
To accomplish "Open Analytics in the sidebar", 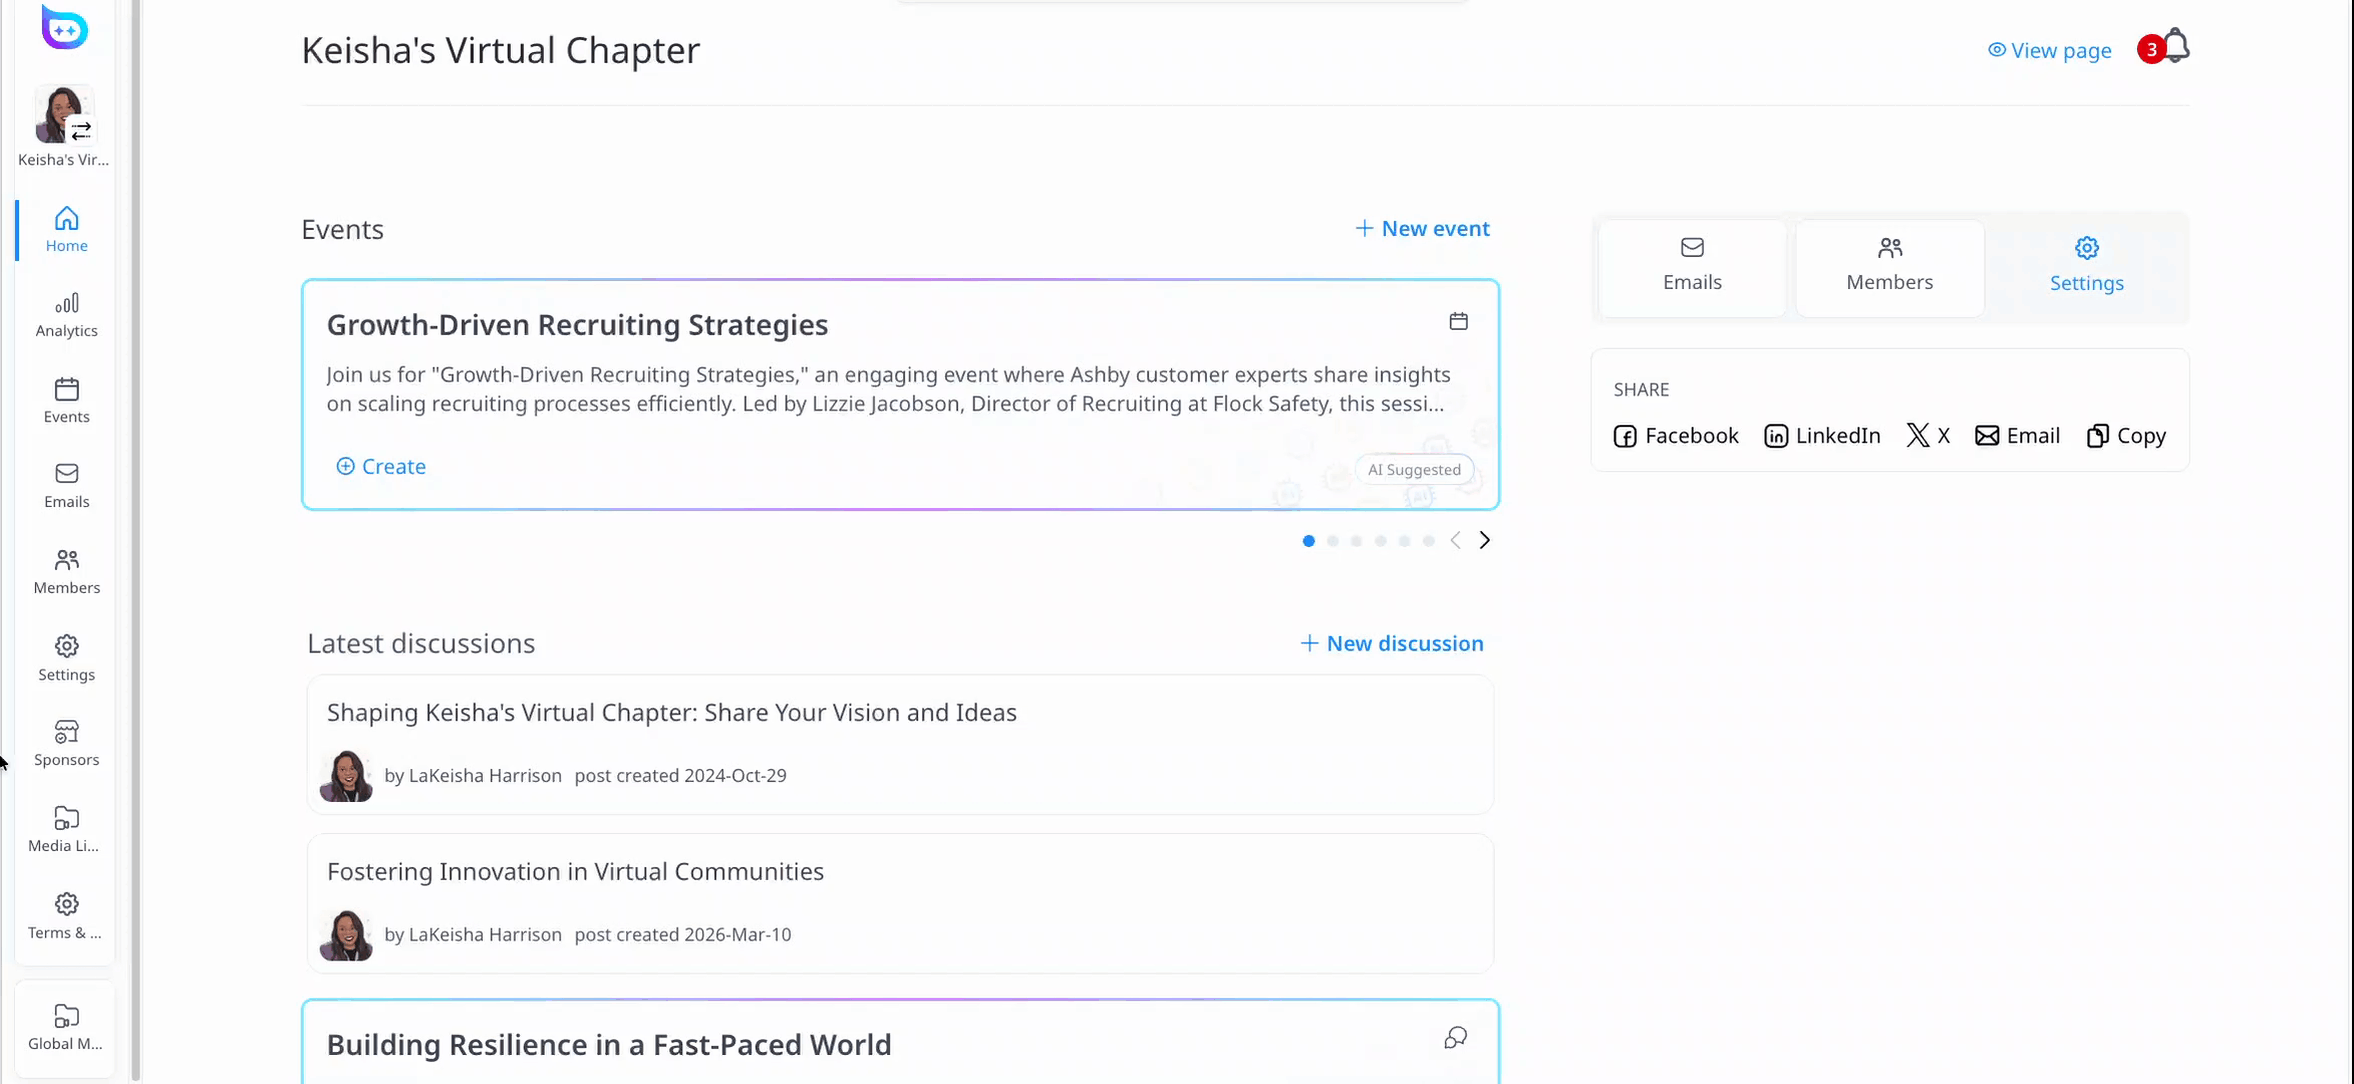I will click(66, 316).
